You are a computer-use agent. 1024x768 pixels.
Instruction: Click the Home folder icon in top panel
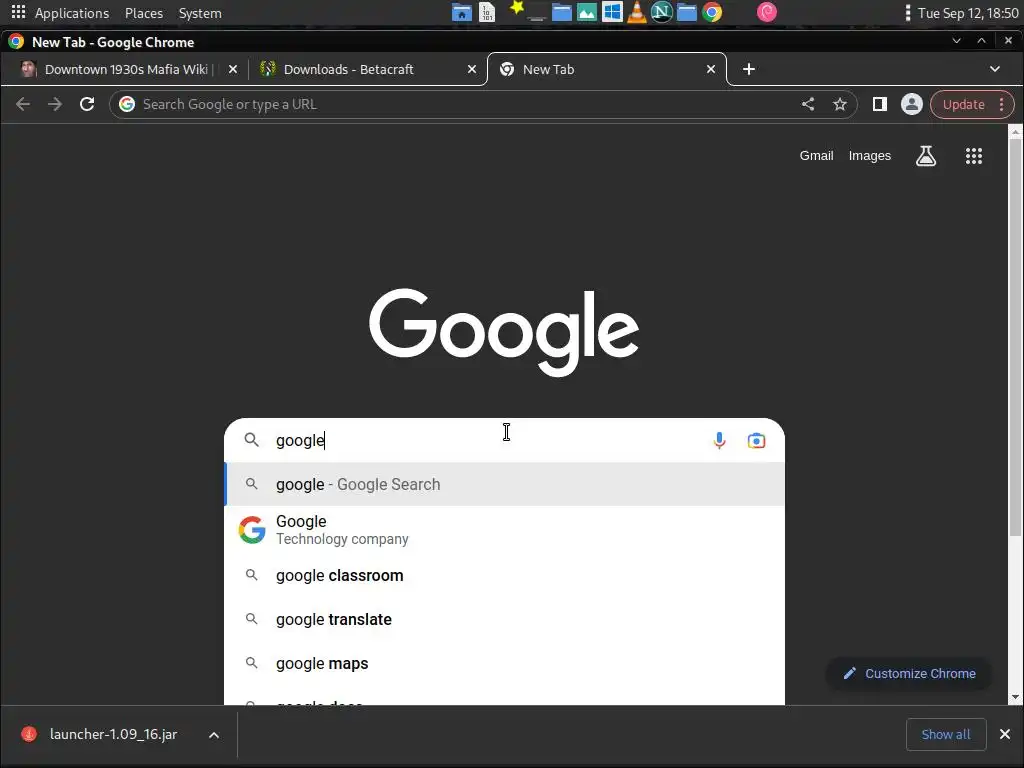coord(462,12)
